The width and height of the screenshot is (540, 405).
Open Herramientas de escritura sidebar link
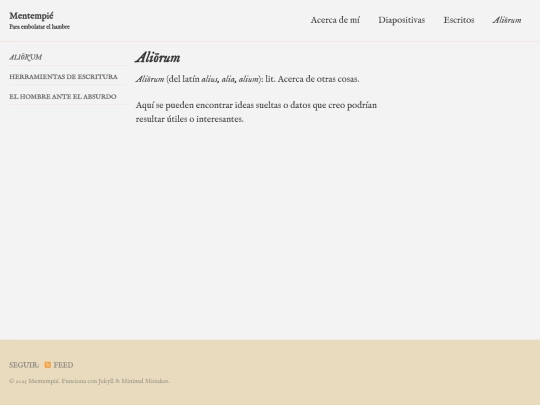pos(63,76)
